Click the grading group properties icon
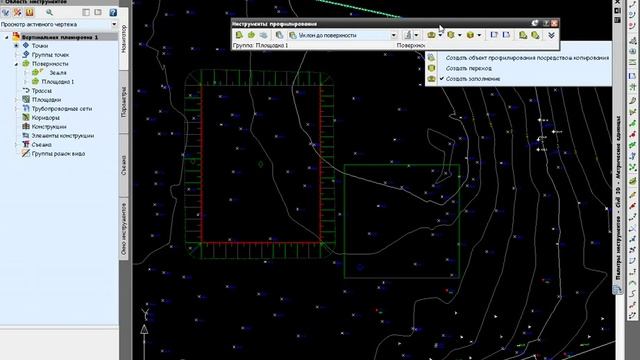Viewport: 640px width, 360px height. tap(523, 36)
